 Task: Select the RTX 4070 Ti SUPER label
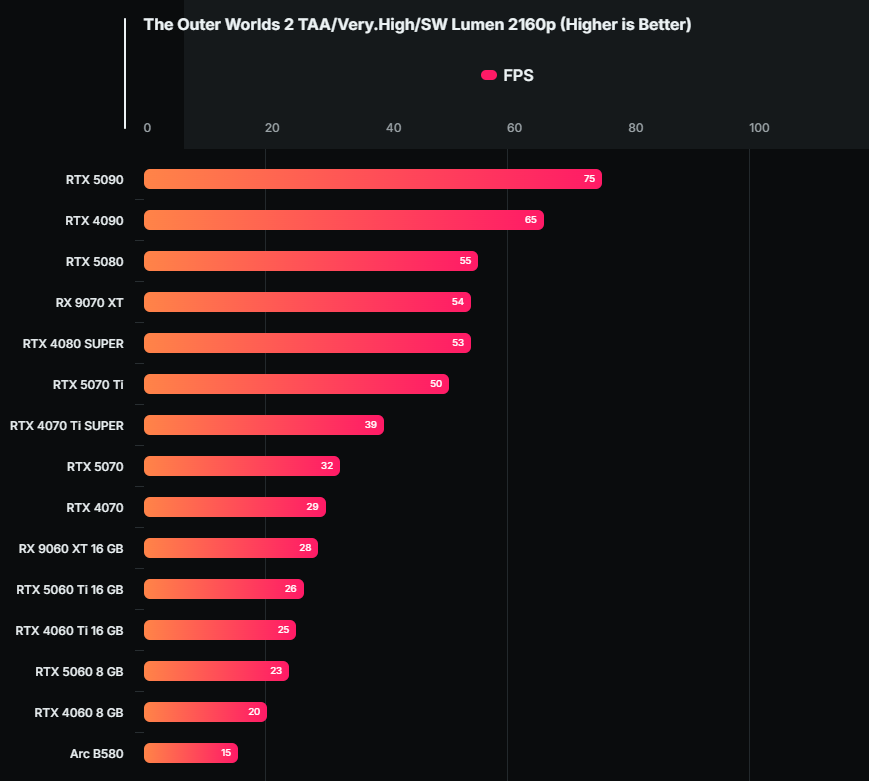[67, 425]
